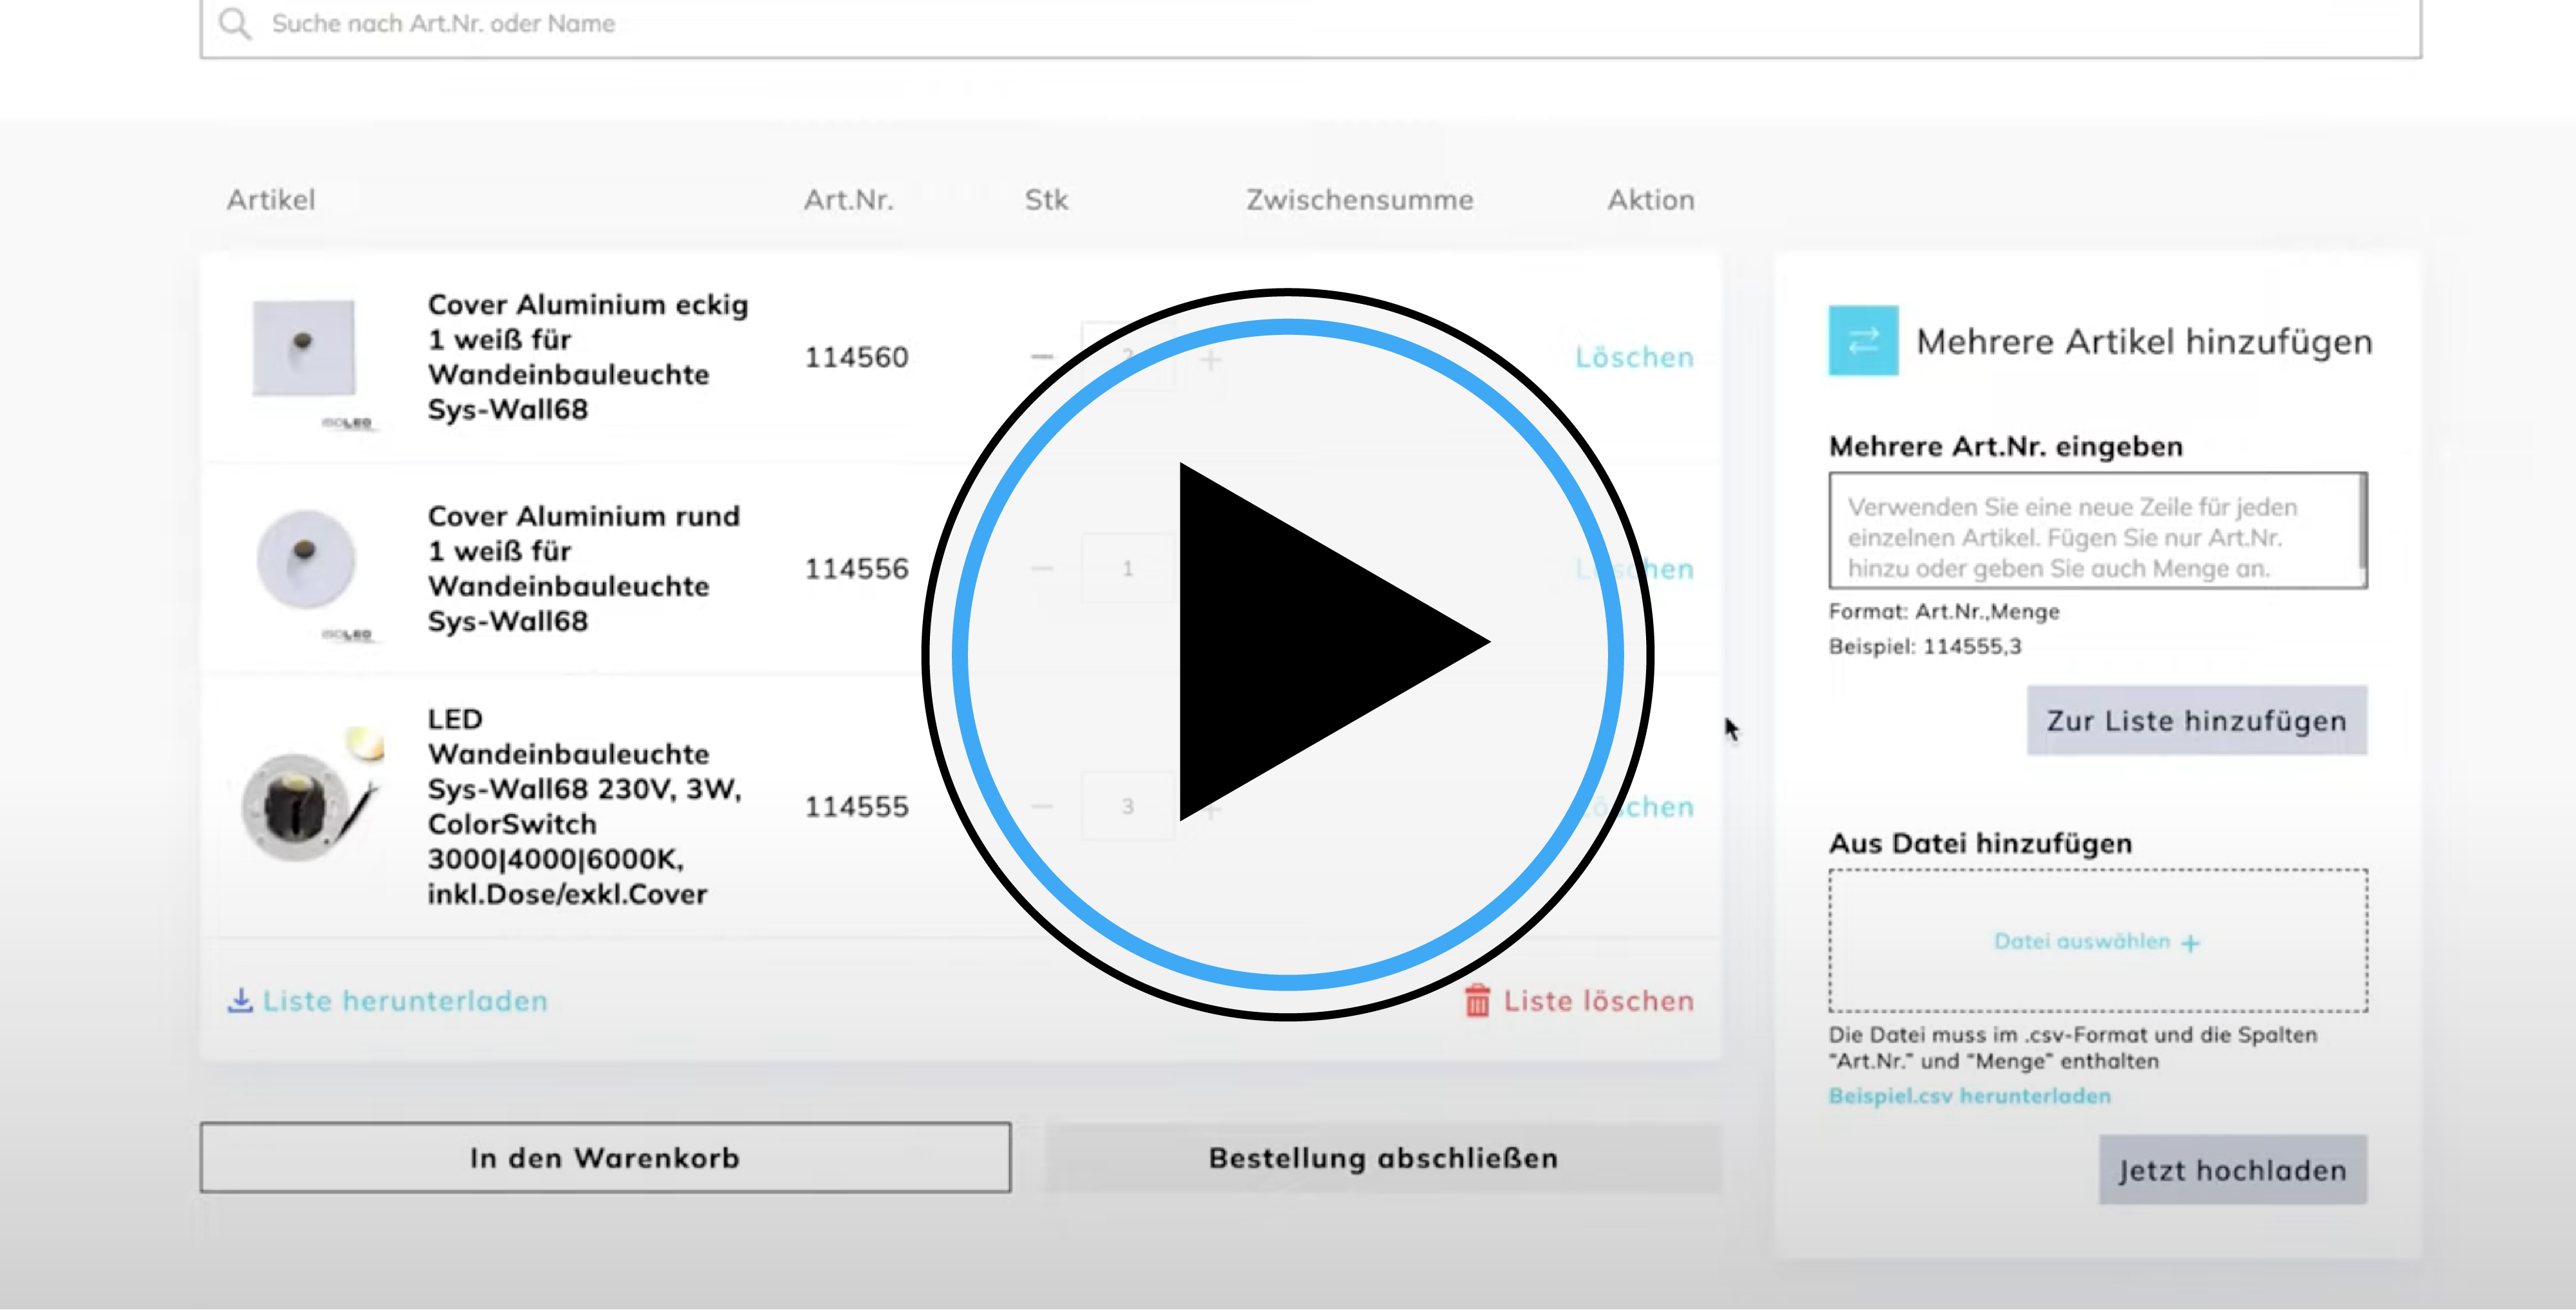The height and width of the screenshot is (1310, 2576).
Task: Open Cover Aluminium rund product thumbnail
Action: (x=306, y=560)
